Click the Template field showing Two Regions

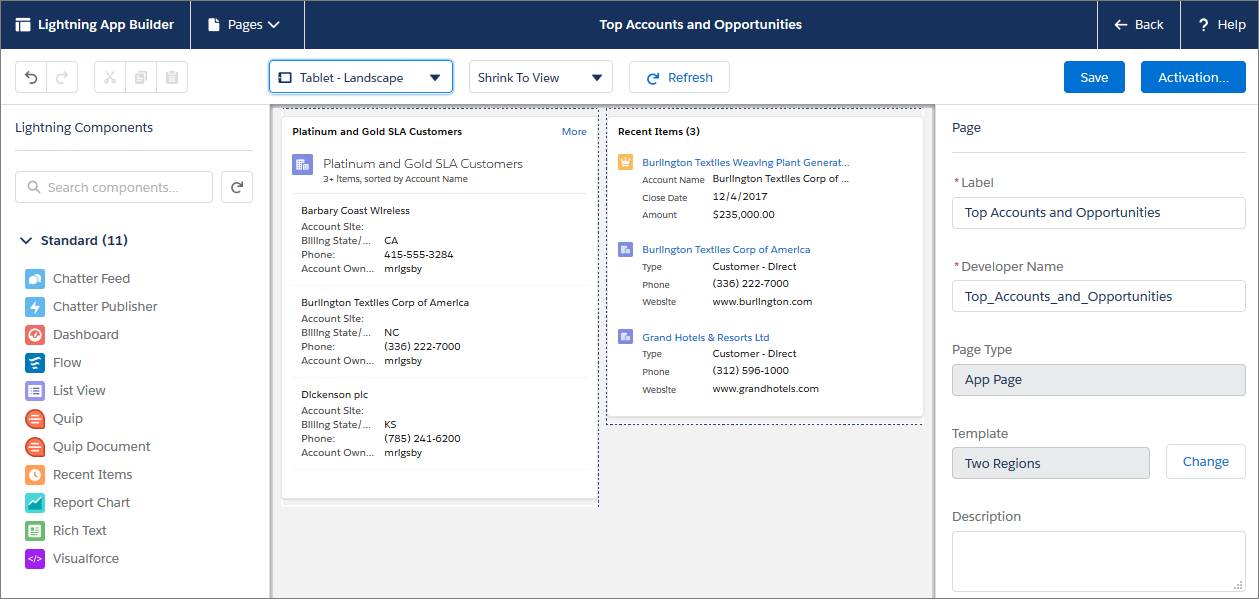tap(1051, 463)
